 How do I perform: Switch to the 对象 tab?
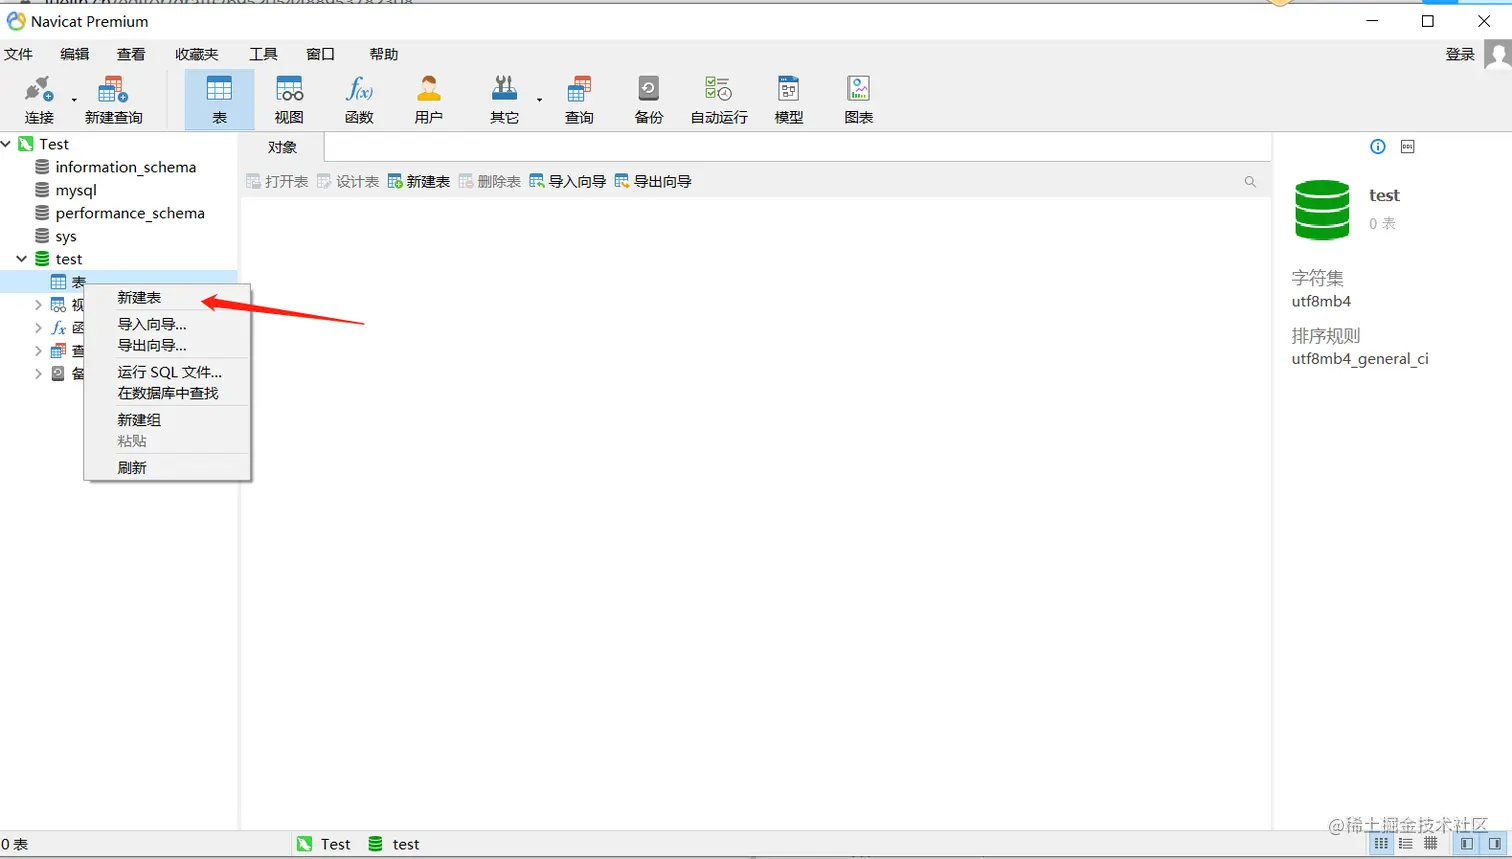(x=282, y=147)
